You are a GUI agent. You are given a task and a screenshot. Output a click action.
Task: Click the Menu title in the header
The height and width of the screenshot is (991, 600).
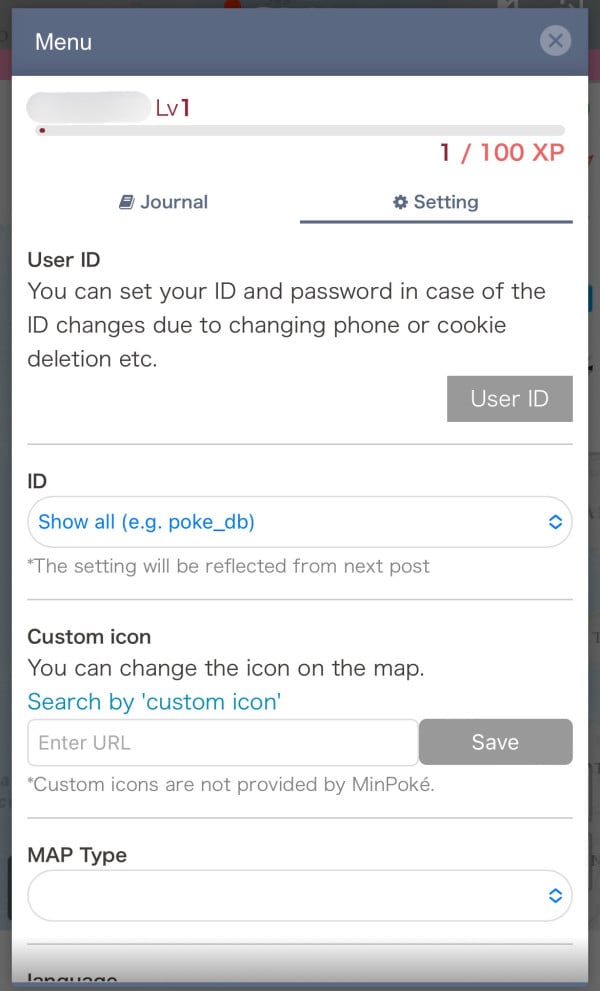(x=63, y=42)
